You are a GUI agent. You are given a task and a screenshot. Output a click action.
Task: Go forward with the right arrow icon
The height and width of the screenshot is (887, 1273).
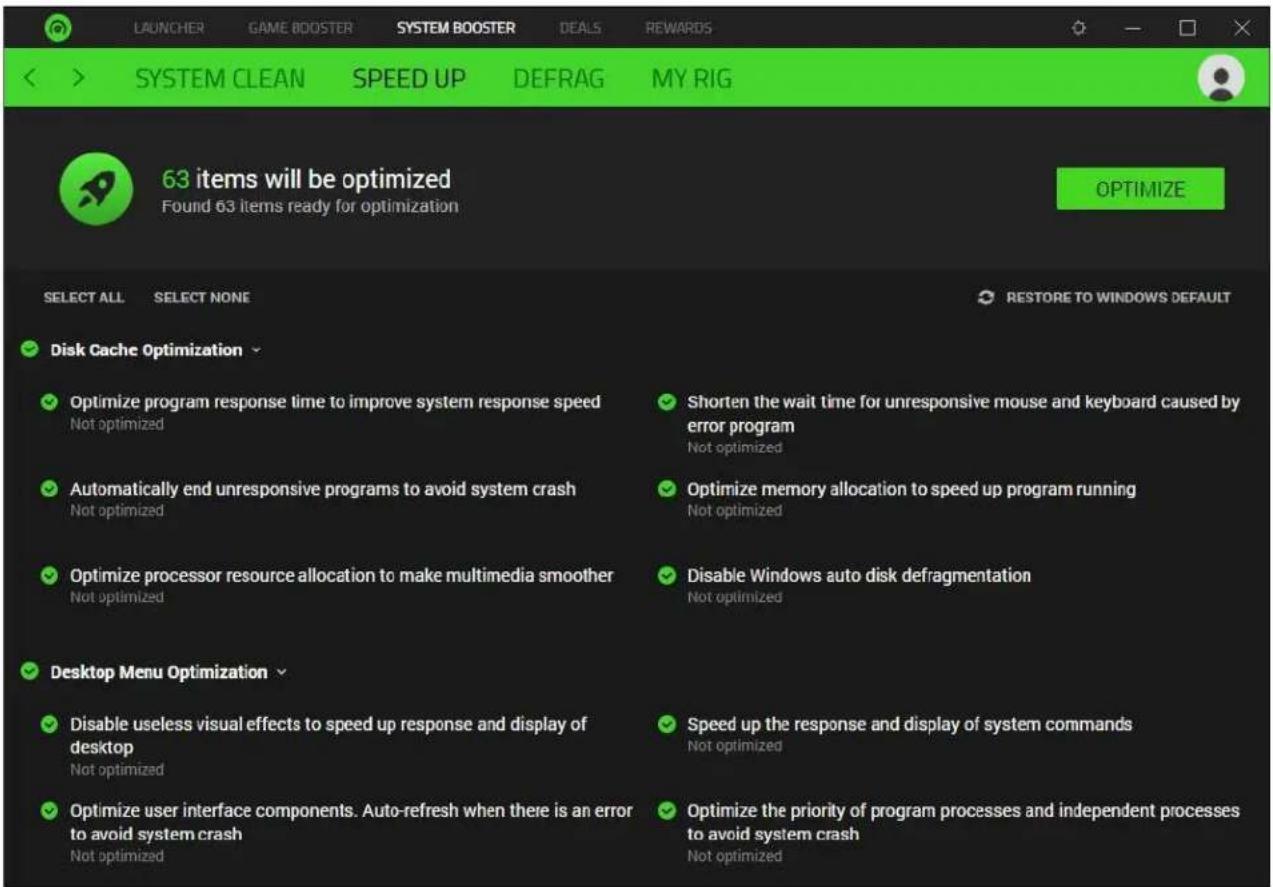(78, 78)
